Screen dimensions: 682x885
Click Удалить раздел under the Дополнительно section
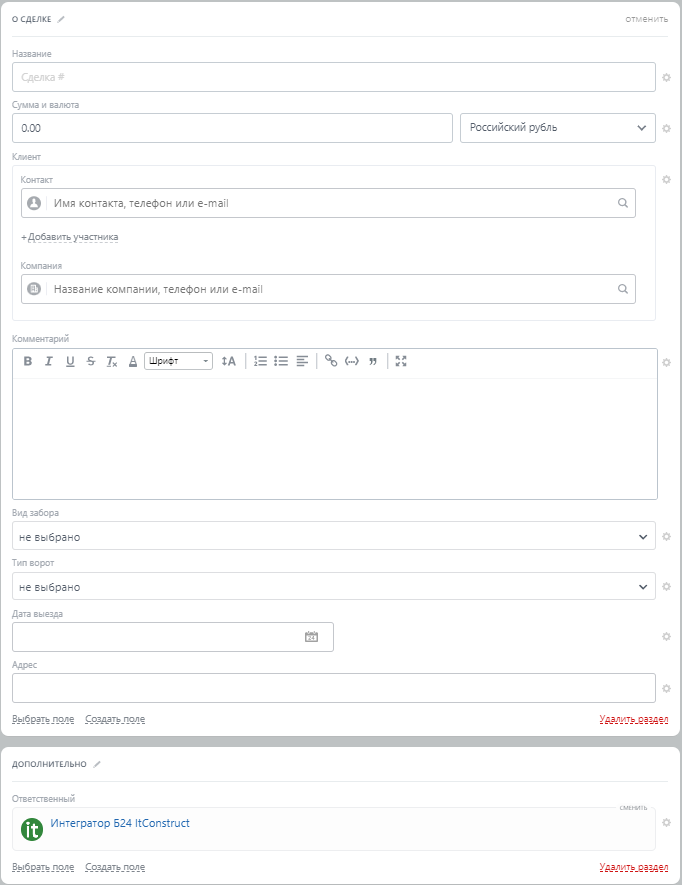pos(634,867)
